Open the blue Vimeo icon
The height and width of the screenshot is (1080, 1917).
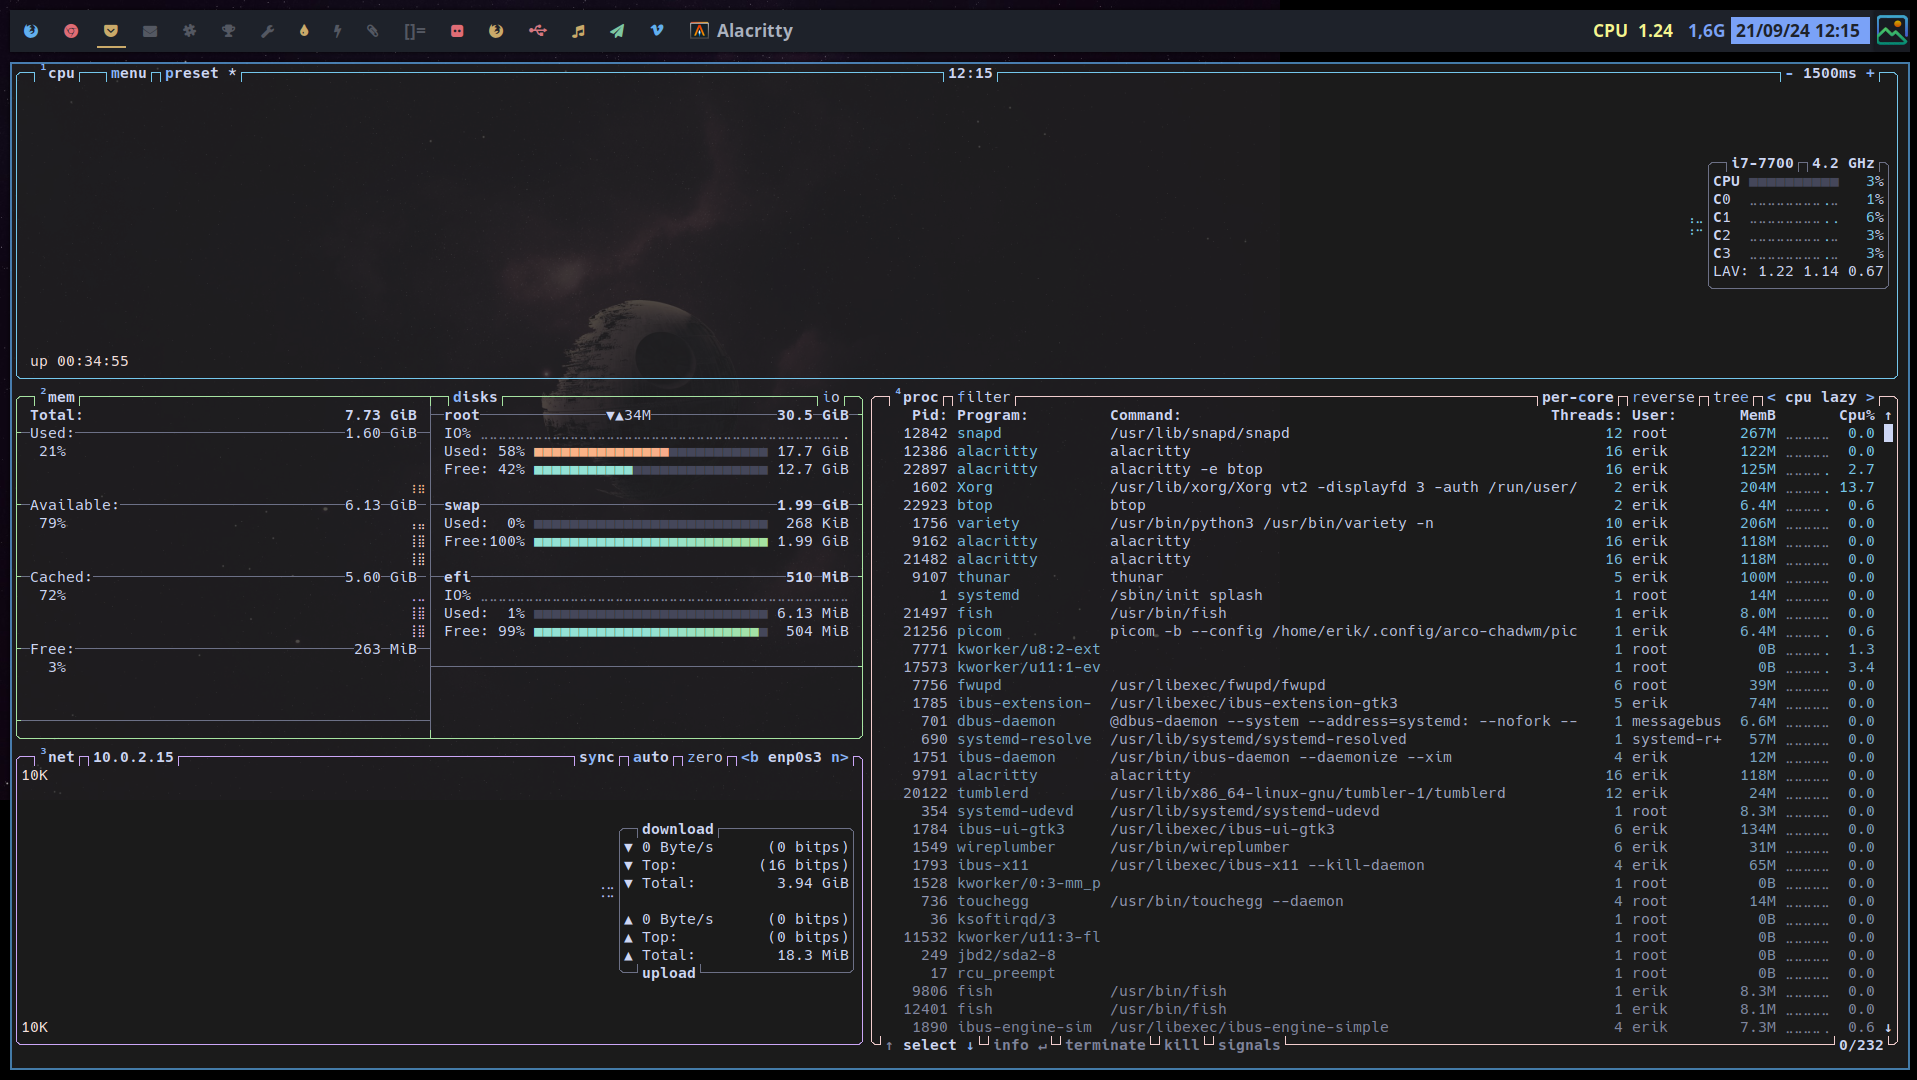coord(657,31)
